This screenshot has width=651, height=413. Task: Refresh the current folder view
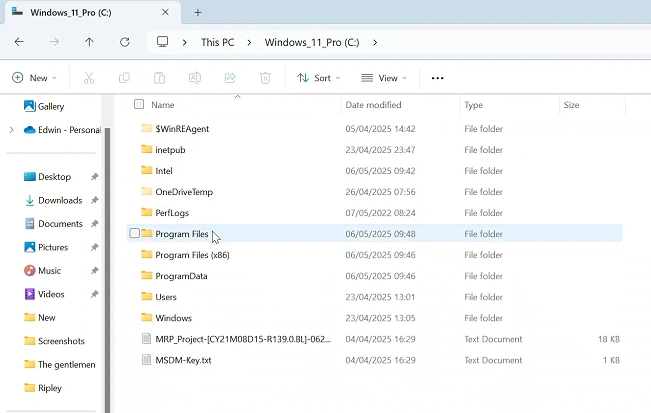pyautogui.click(x=125, y=42)
